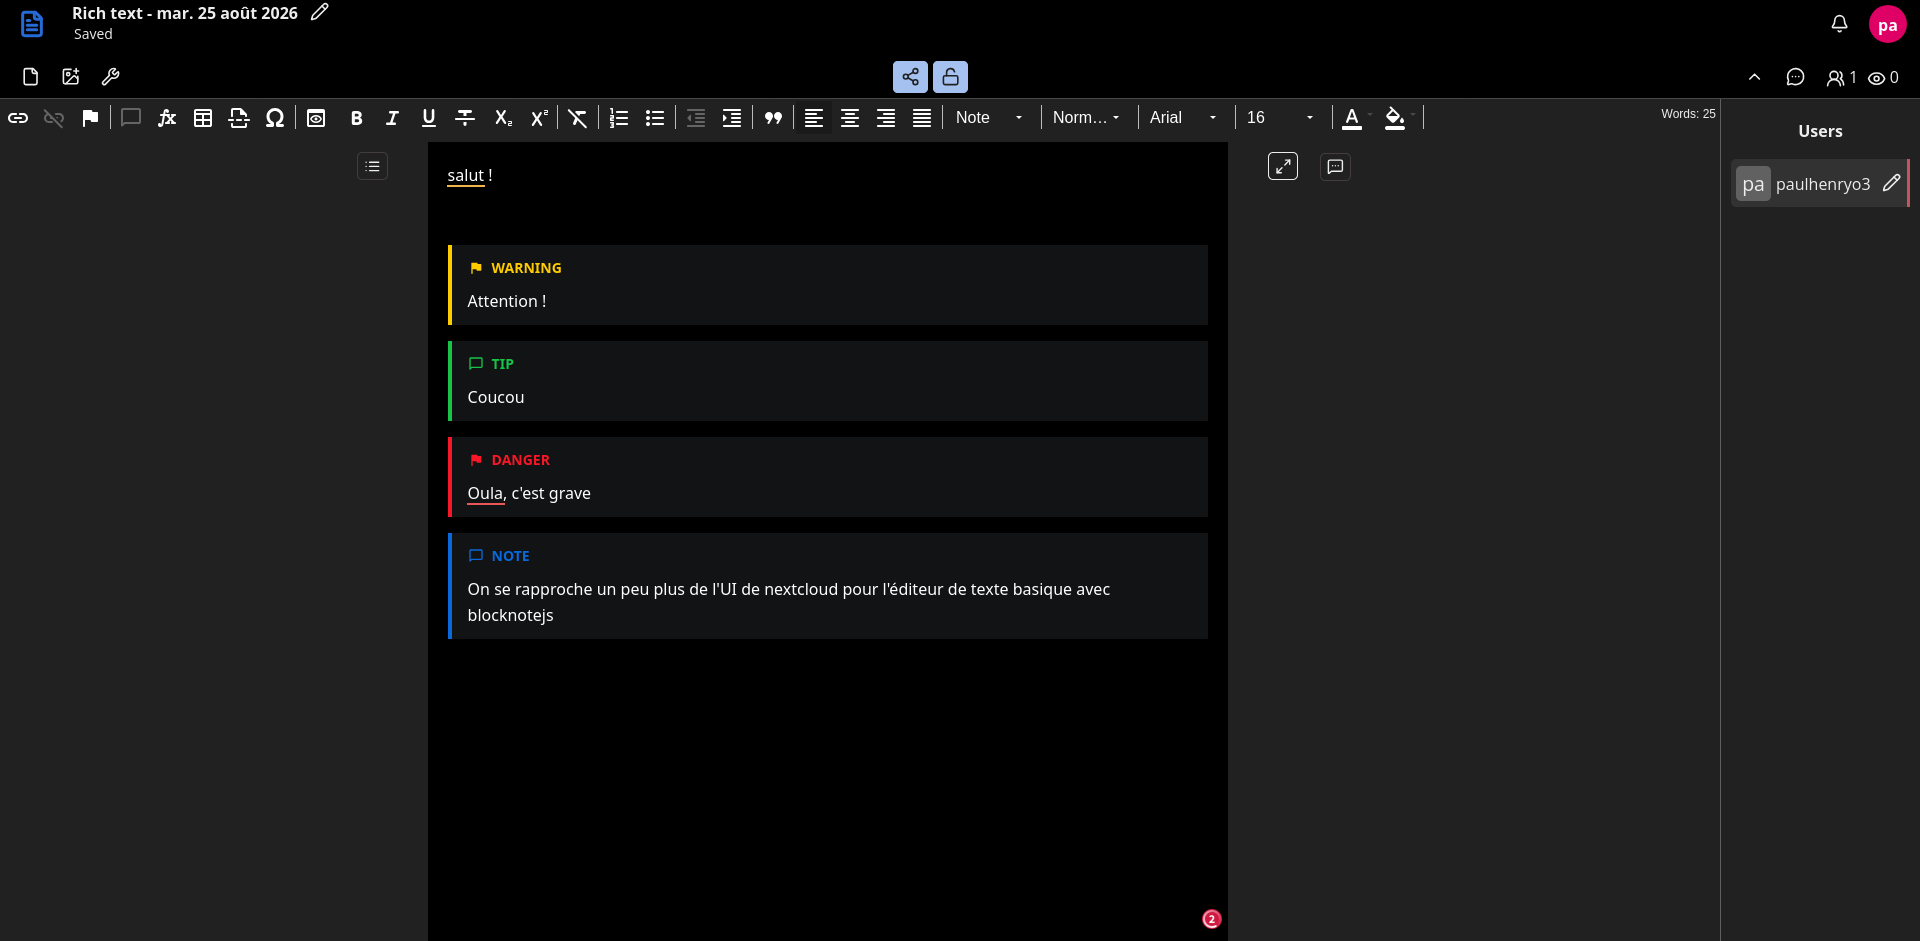Toggle subscript formatting
The image size is (1920, 941).
pos(503,118)
